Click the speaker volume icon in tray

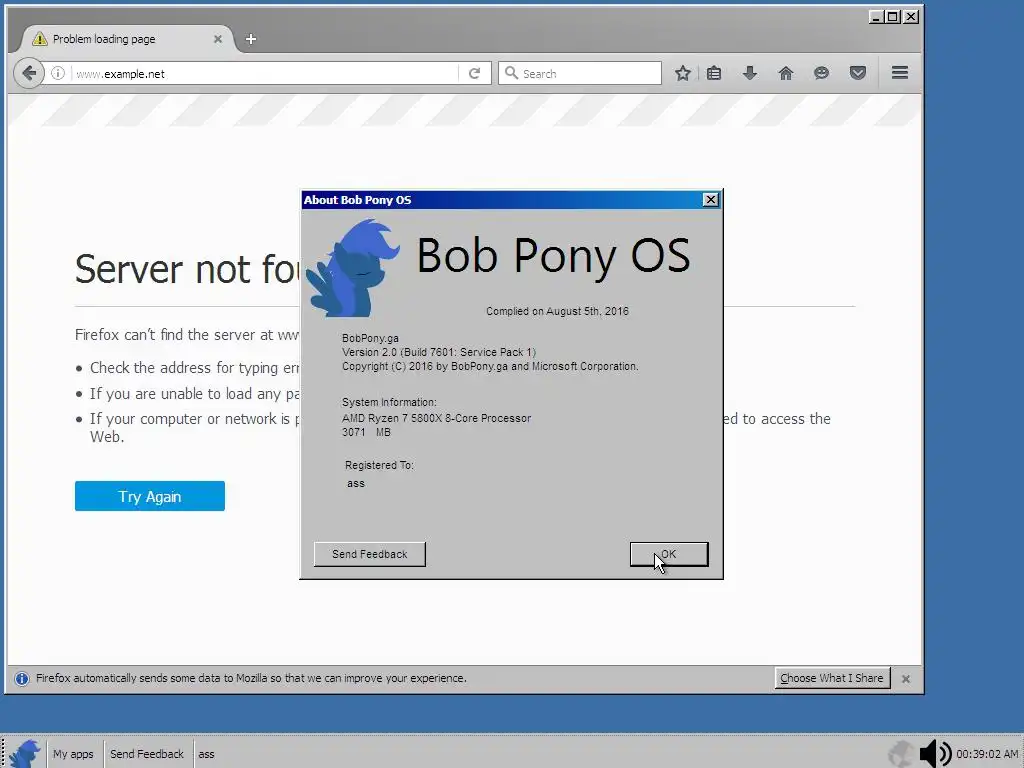(935, 754)
